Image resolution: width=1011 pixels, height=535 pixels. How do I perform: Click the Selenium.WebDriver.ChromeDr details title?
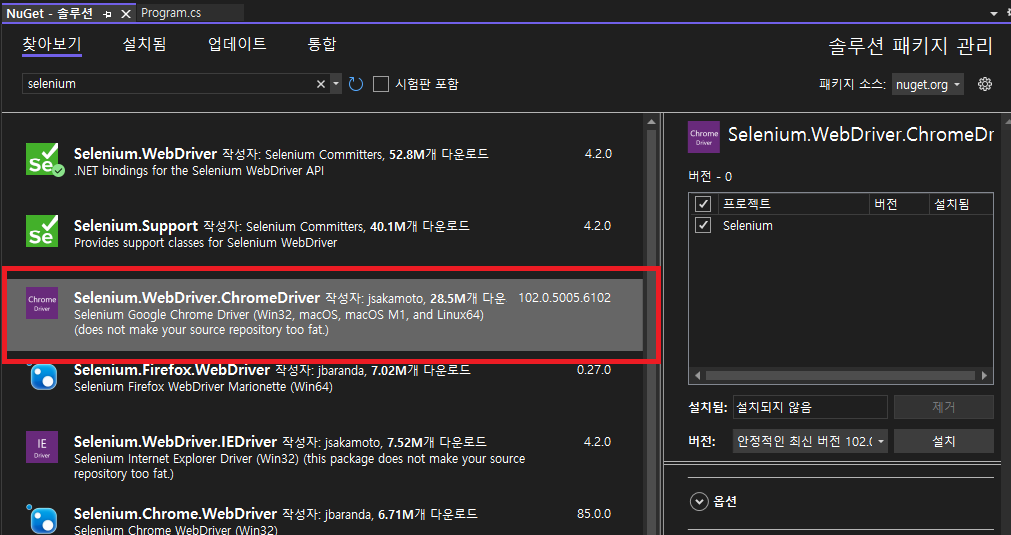pos(861,135)
